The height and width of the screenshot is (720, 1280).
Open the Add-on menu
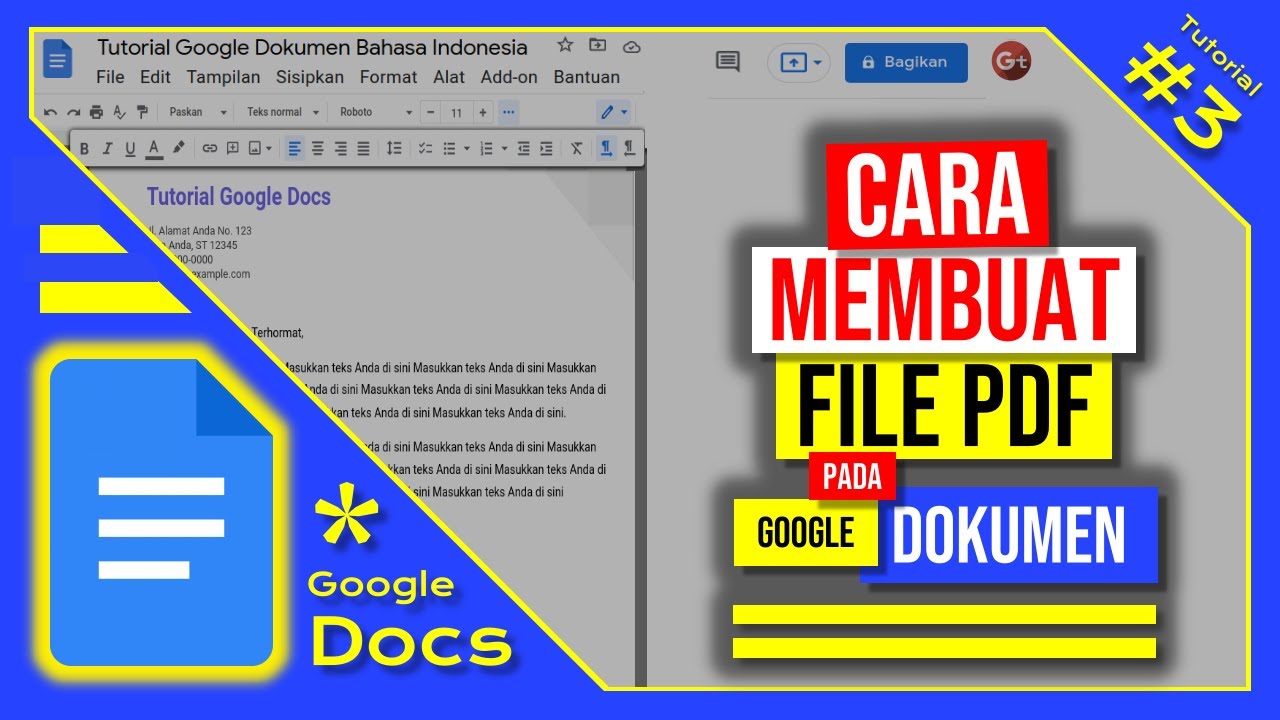pyautogui.click(x=509, y=77)
